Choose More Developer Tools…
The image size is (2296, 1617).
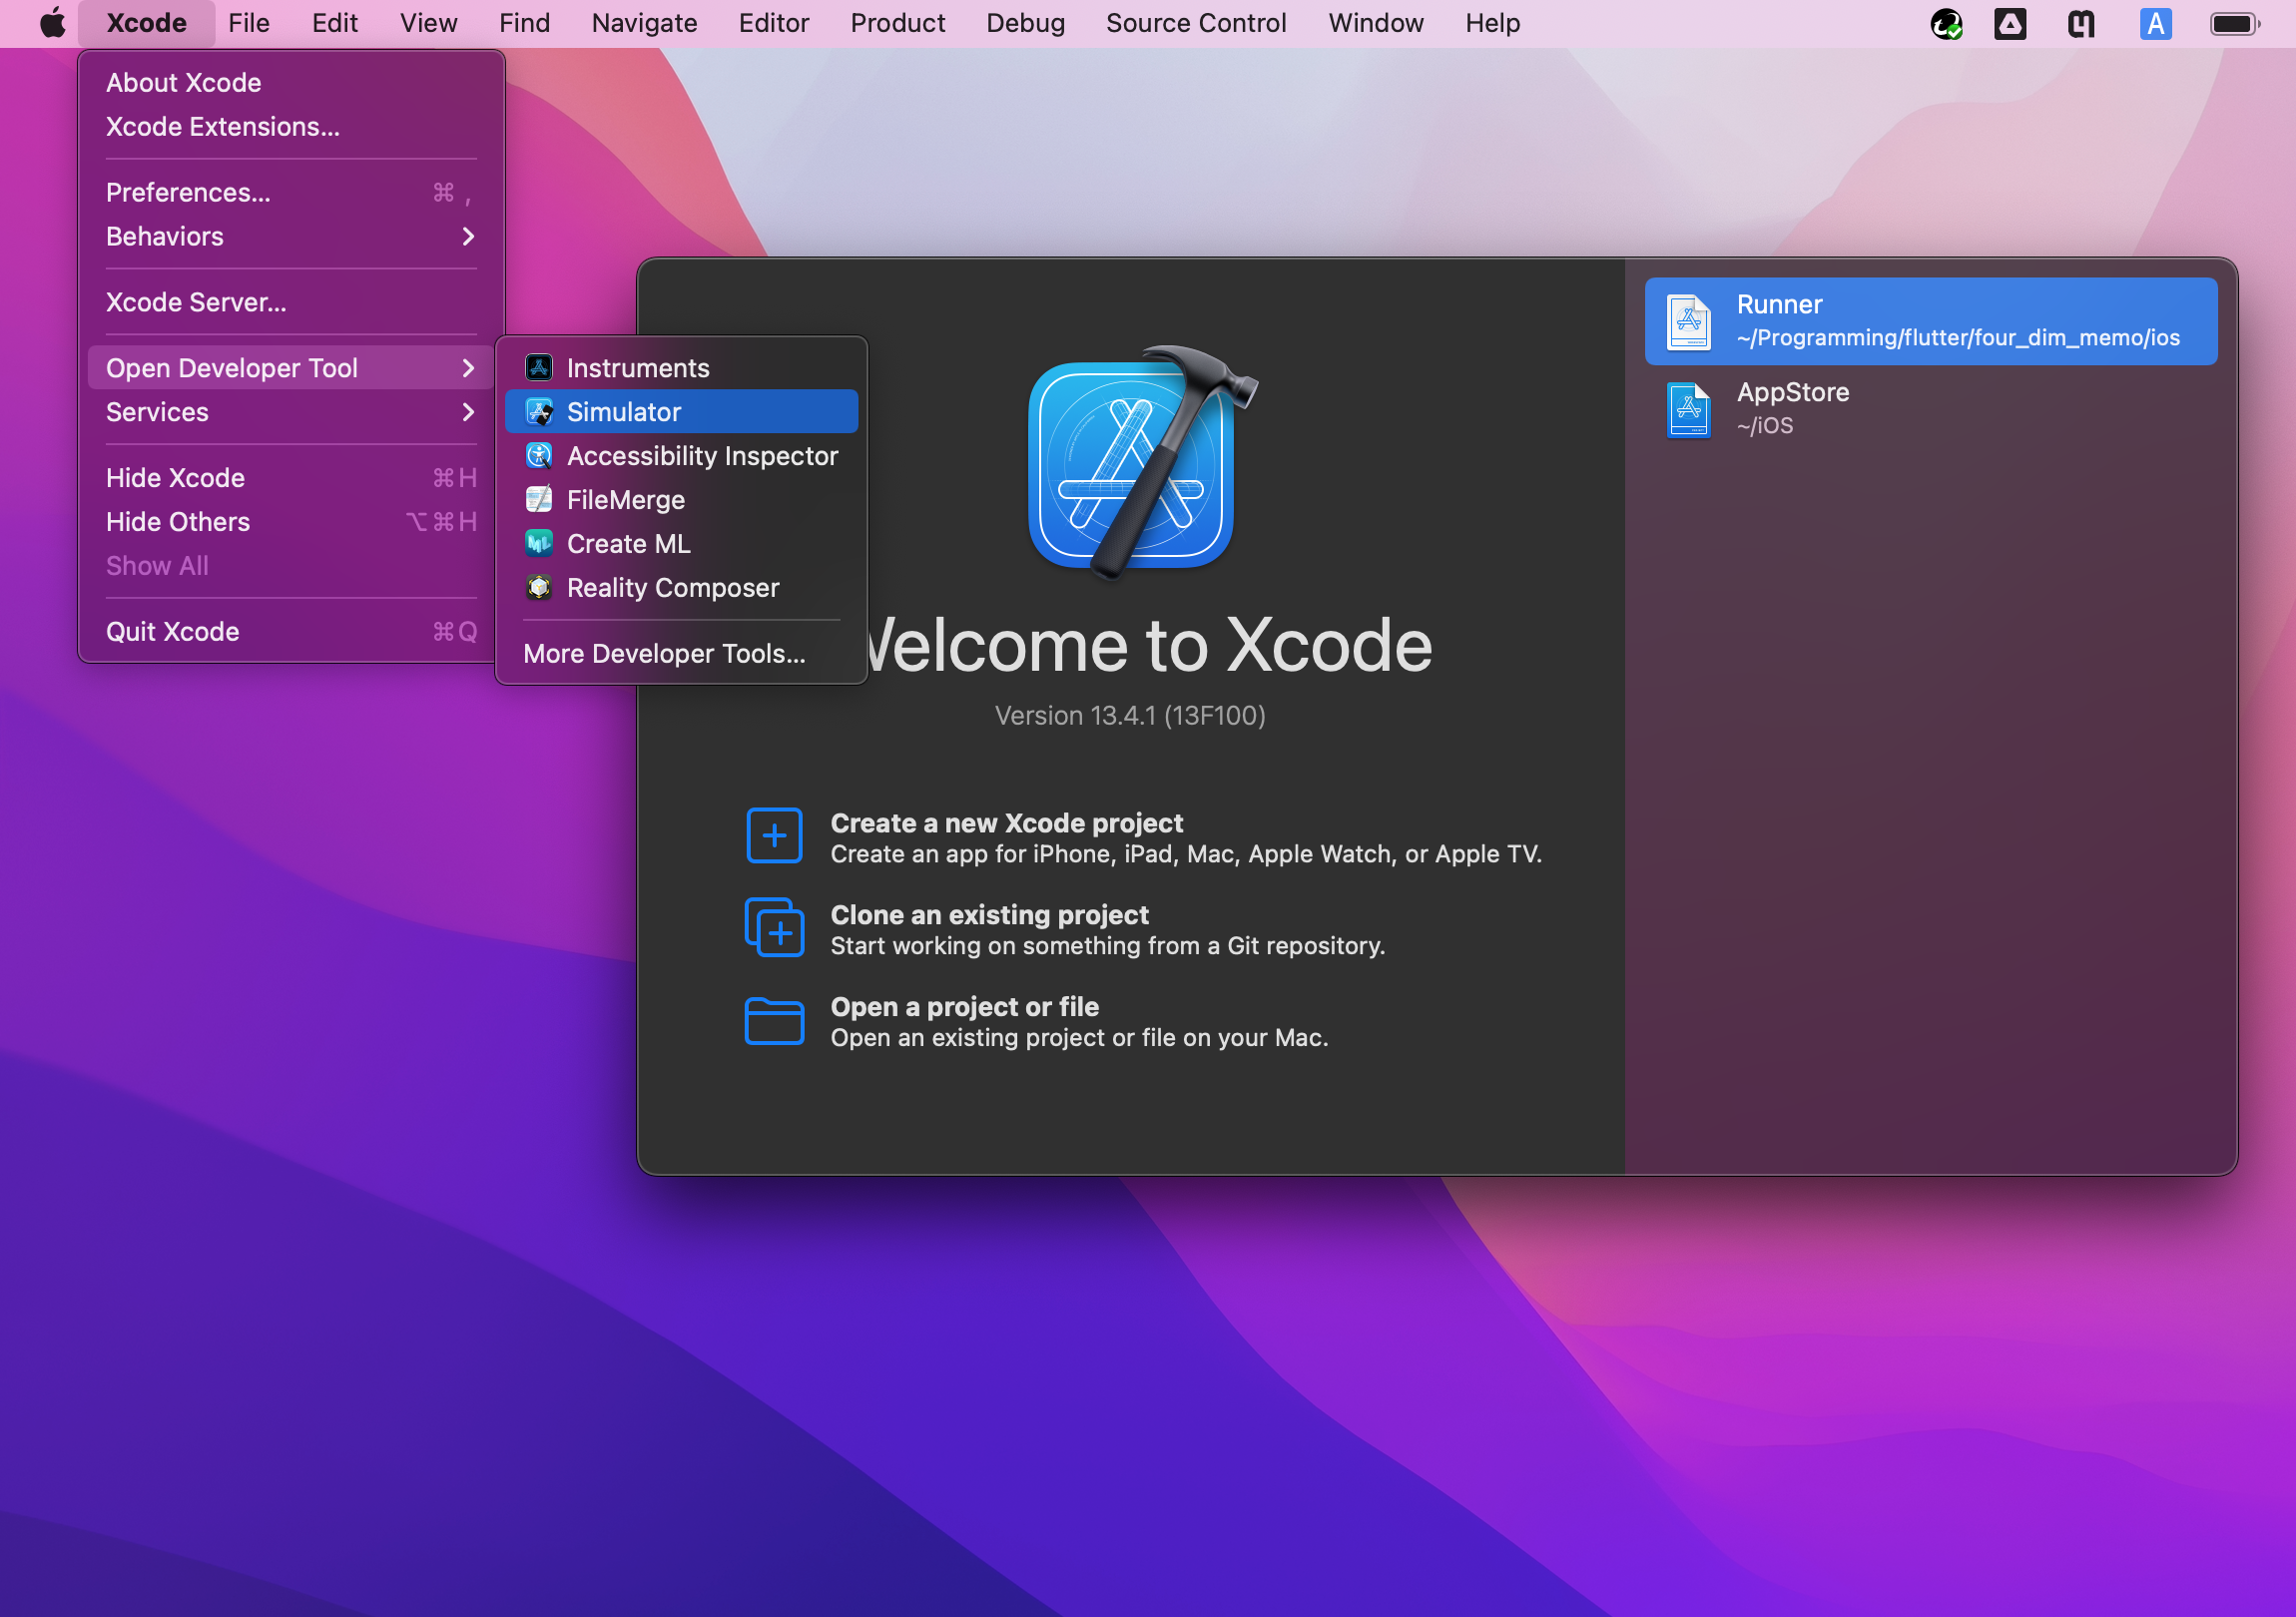click(681, 654)
